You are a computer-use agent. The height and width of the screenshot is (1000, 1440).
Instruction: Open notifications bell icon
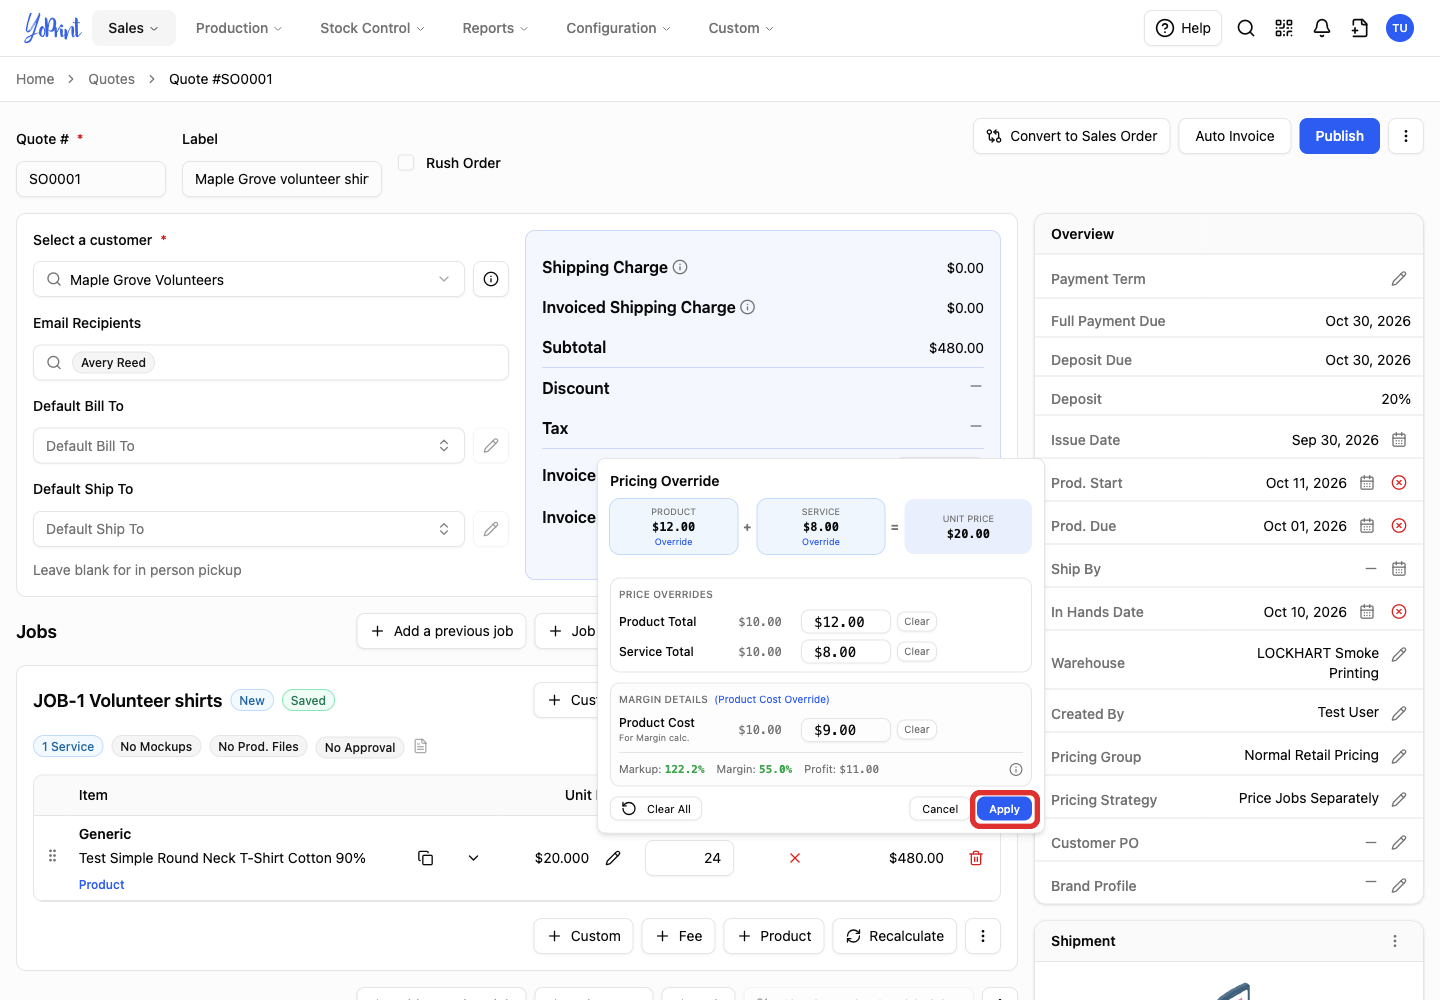coord(1322,28)
